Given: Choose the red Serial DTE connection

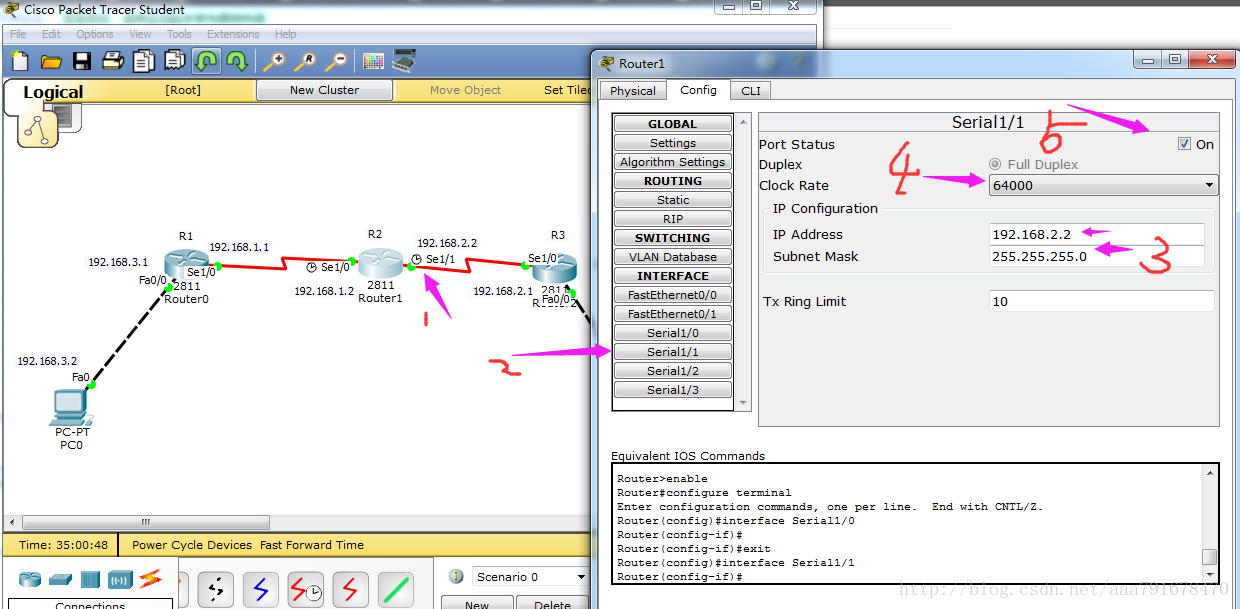Looking at the screenshot, I should (350, 590).
